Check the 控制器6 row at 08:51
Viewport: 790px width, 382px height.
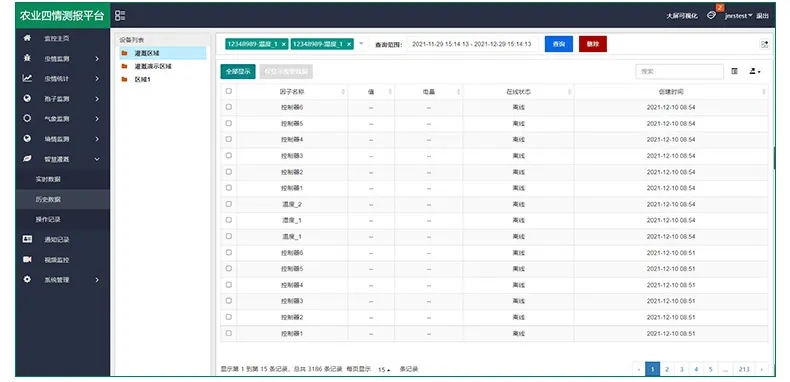coord(229,252)
